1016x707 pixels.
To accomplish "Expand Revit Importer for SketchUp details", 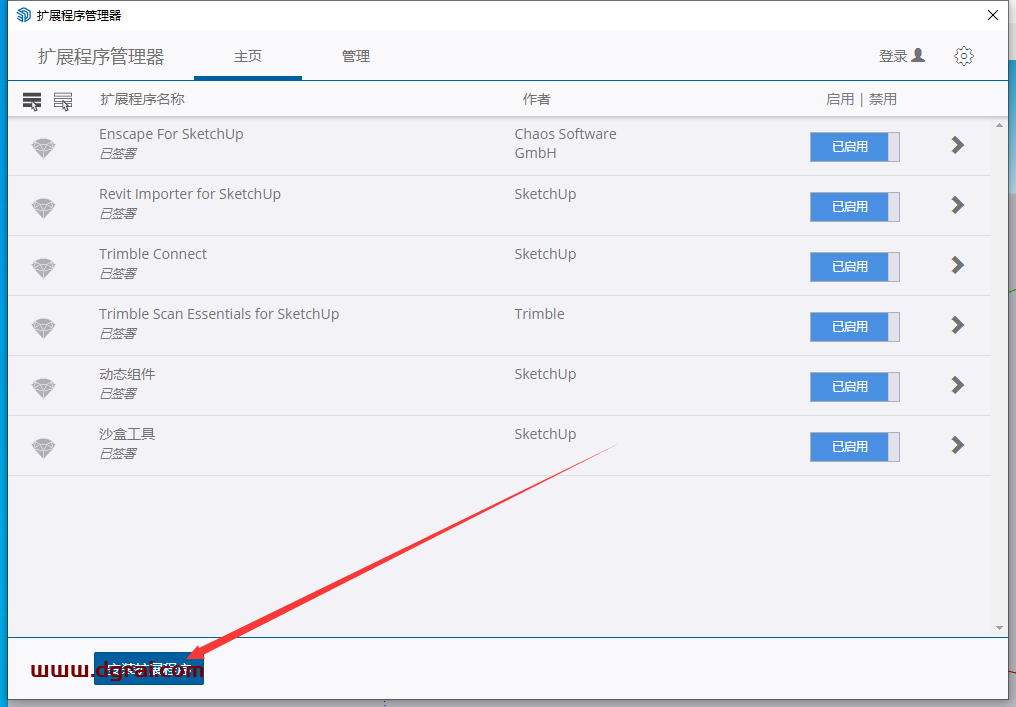I will 958,205.
